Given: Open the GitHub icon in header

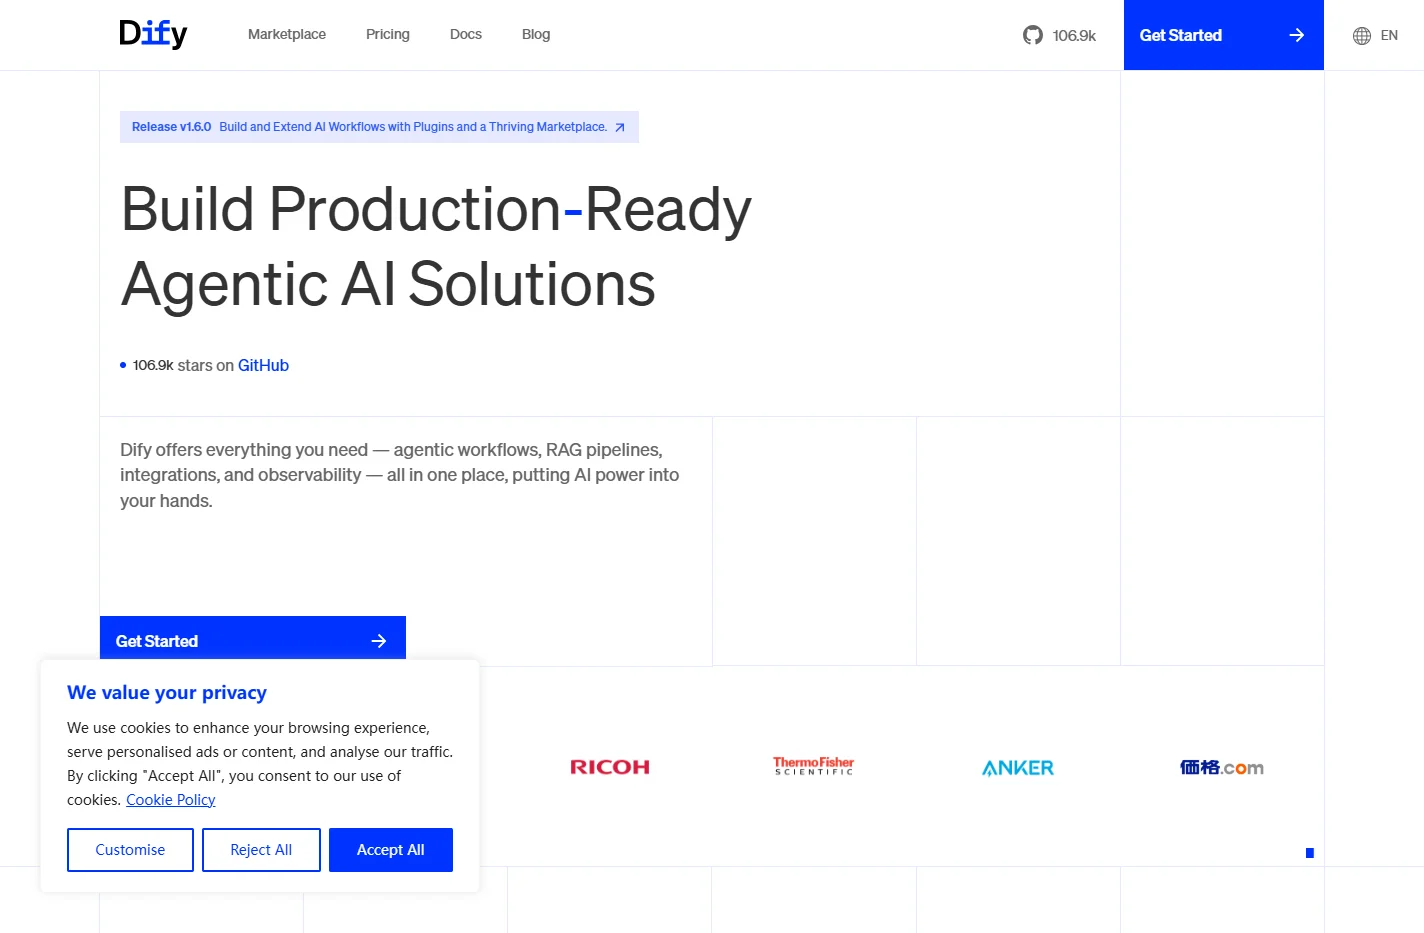Looking at the screenshot, I should pos(1033,35).
